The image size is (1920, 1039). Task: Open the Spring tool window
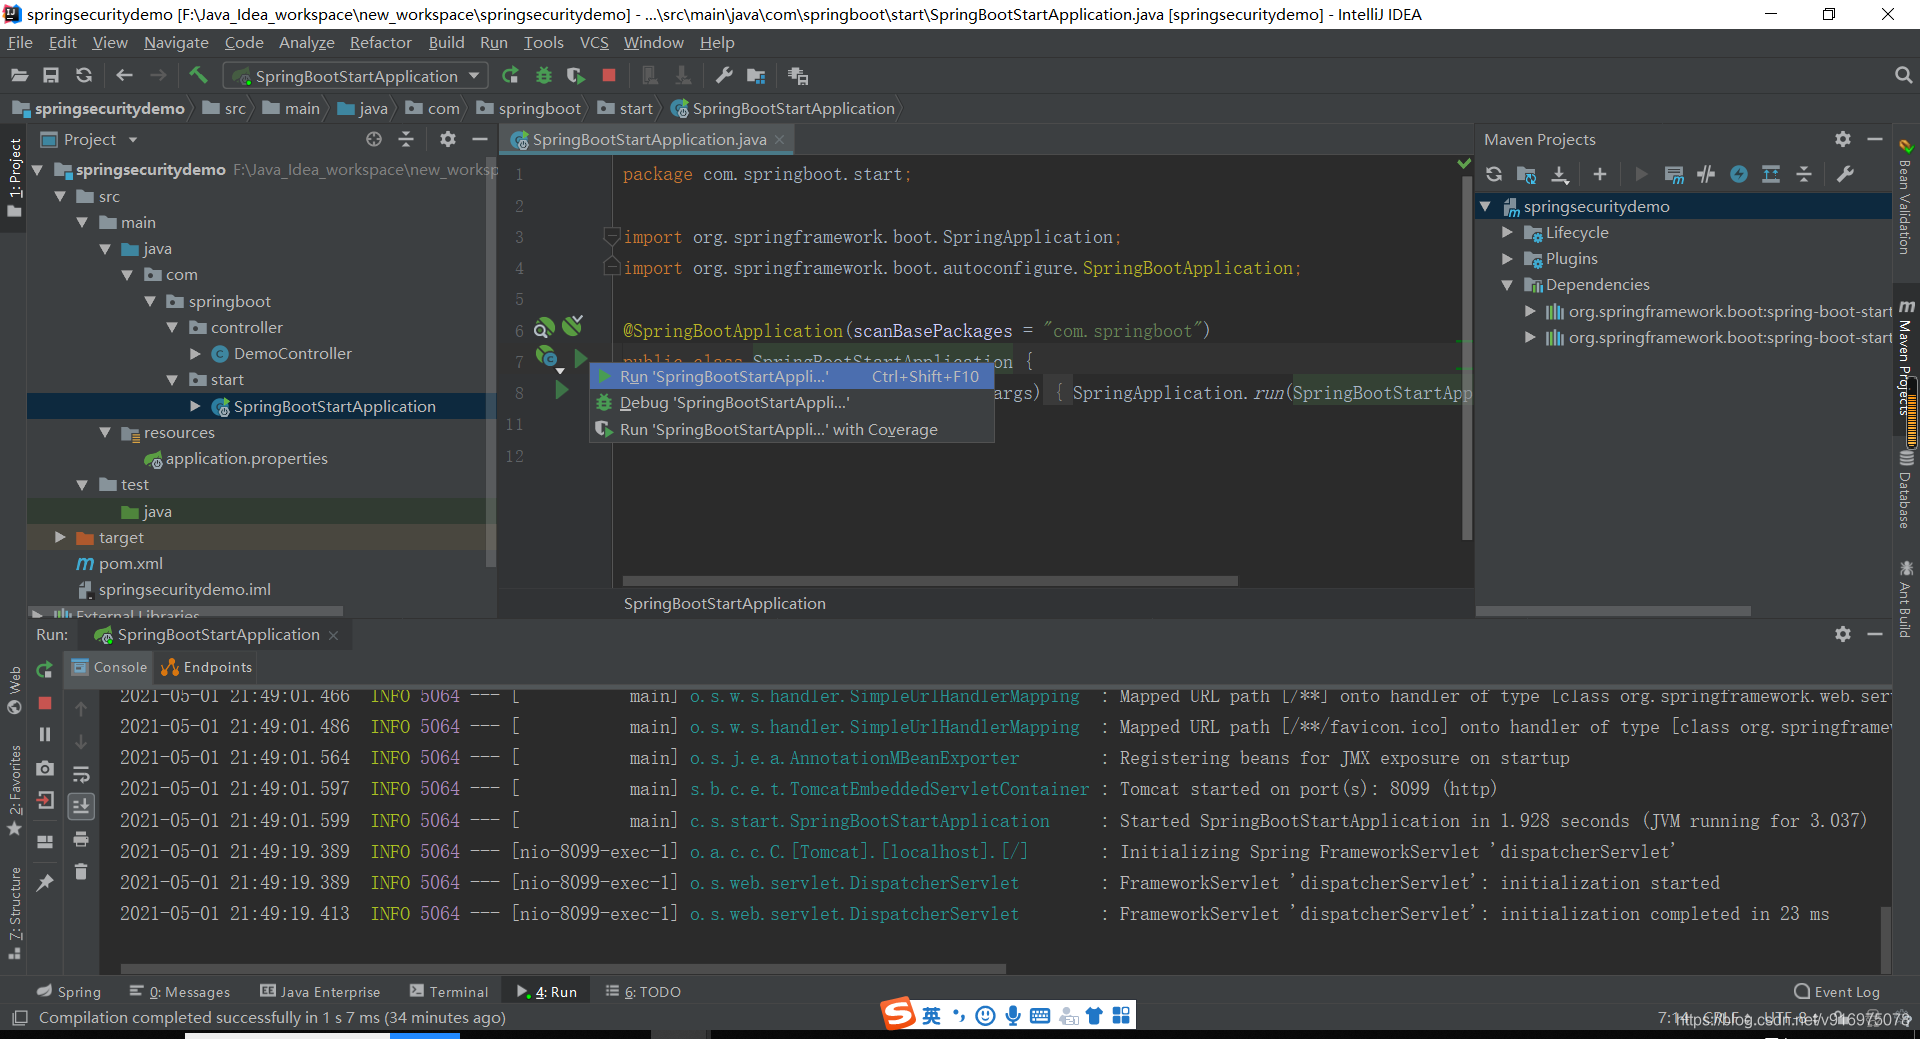point(69,991)
